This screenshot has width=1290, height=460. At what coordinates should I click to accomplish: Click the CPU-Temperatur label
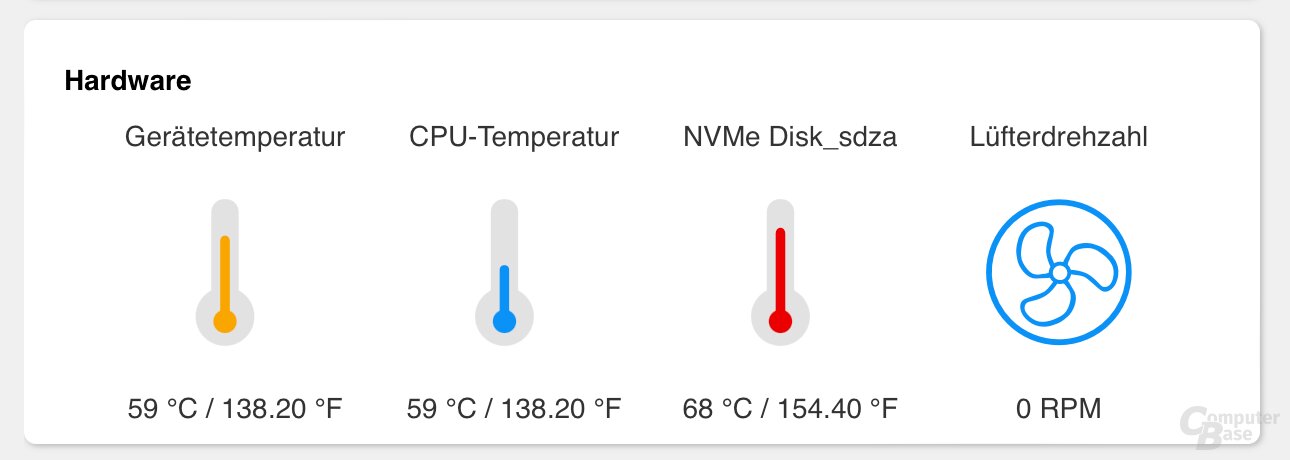pyautogui.click(x=514, y=137)
